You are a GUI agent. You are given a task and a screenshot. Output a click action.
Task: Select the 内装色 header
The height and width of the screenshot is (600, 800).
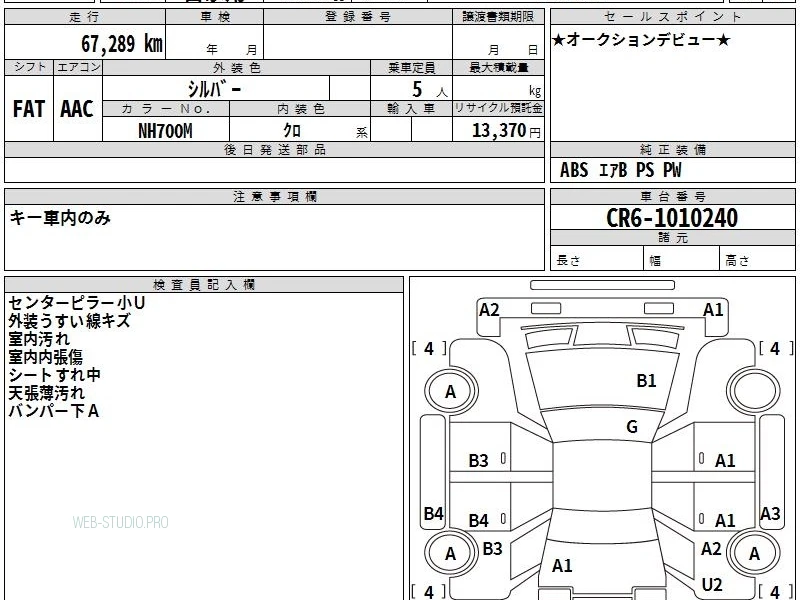[300, 109]
